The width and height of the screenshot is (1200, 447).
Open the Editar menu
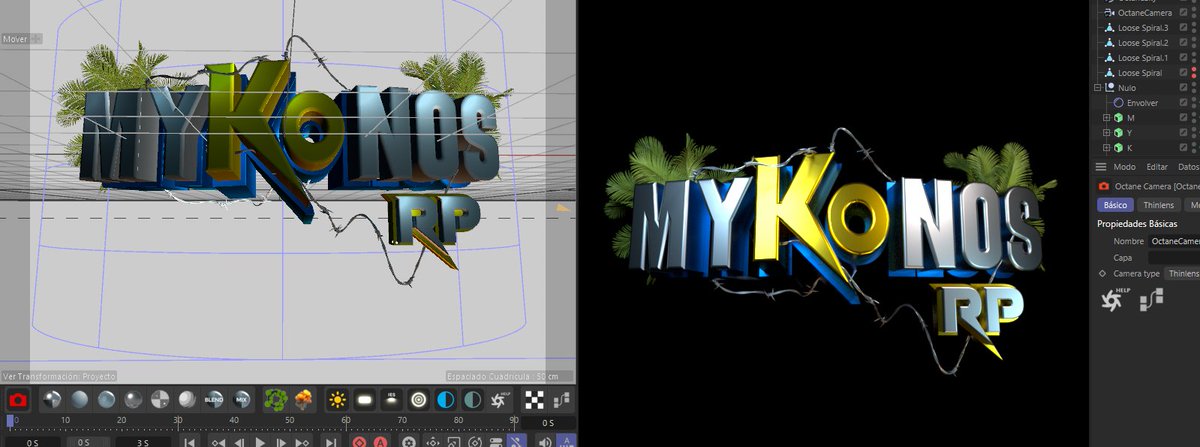click(x=1157, y=167)
